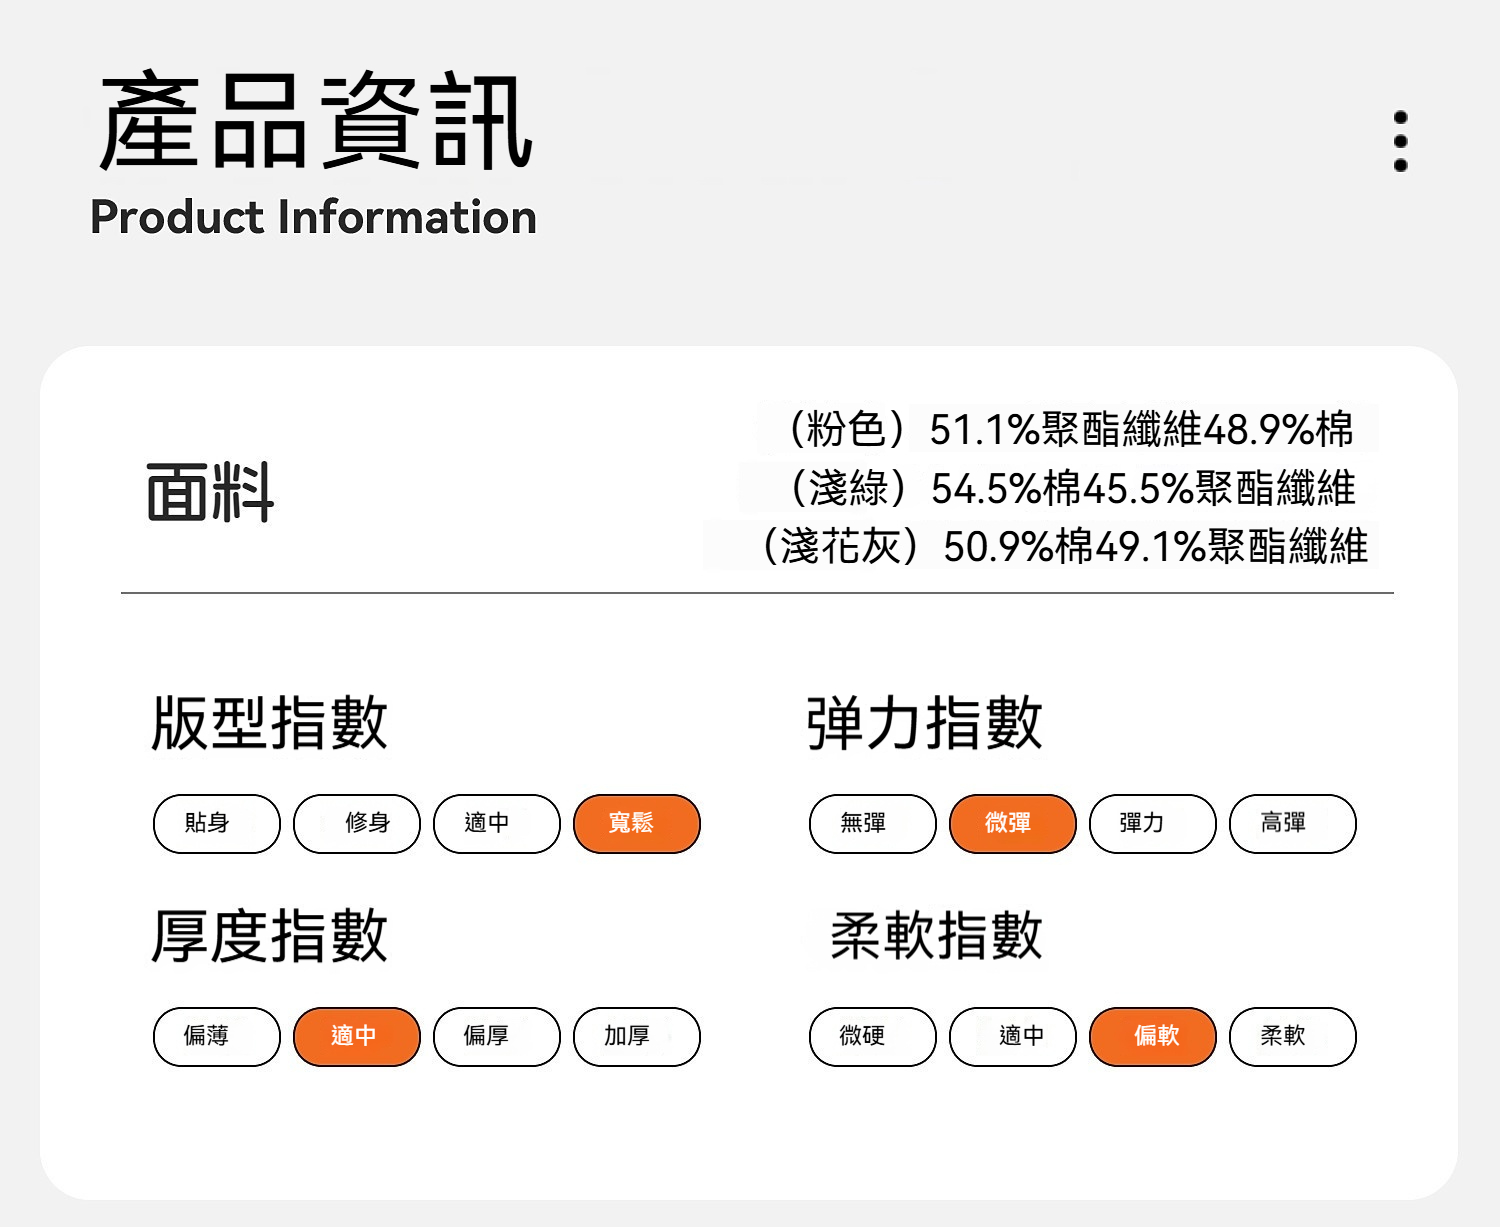
Task: Select the 加厚 thickness option
Action: pyautogui.click(x=637, y=1037)
